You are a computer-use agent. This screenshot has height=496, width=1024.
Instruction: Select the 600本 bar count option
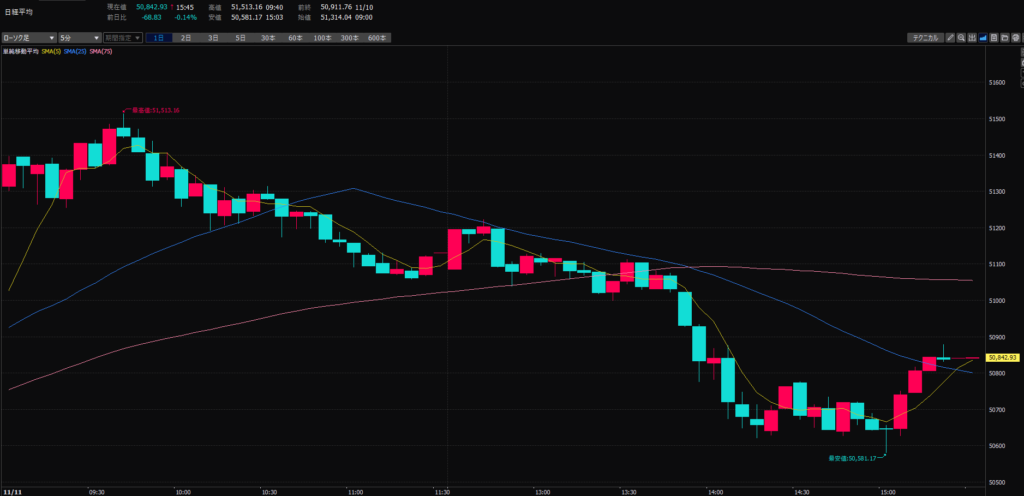coord(377,38)
